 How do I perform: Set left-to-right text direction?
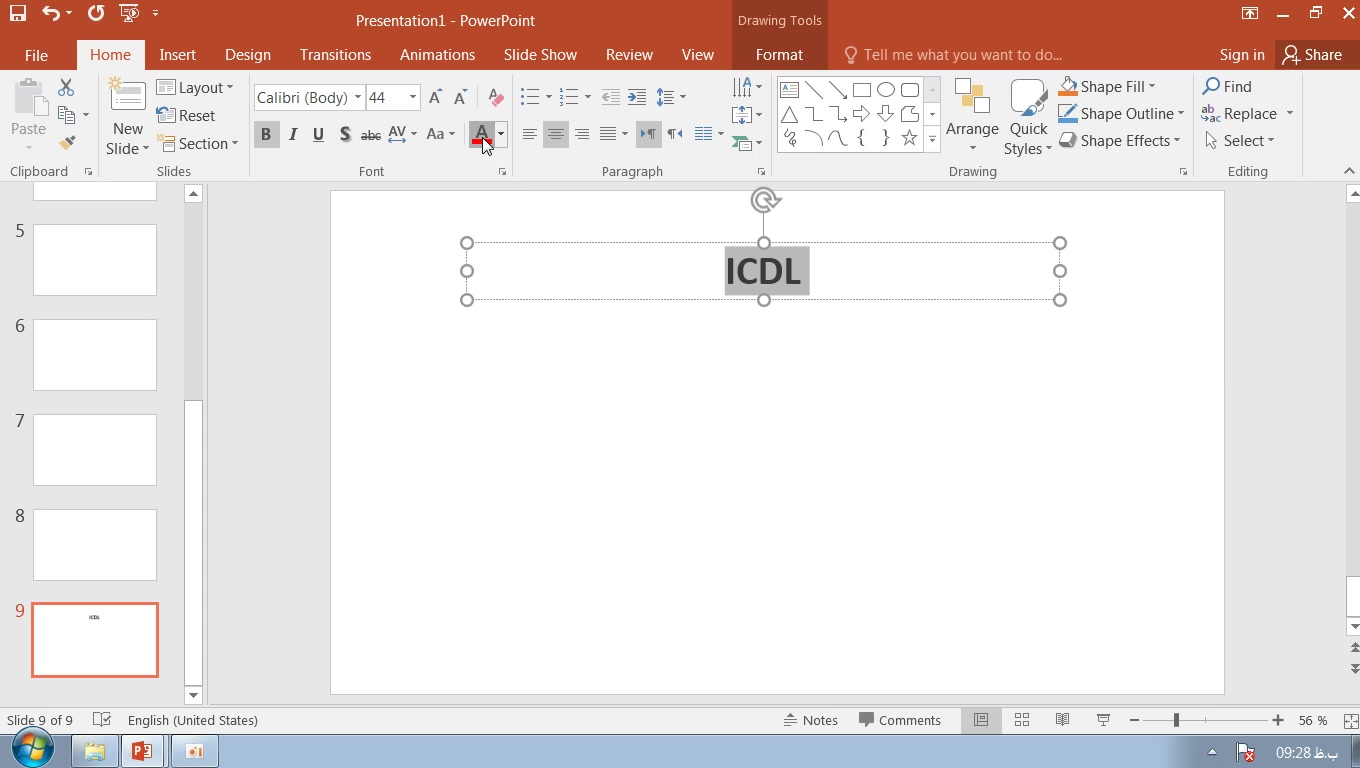(x=648, y=134)
